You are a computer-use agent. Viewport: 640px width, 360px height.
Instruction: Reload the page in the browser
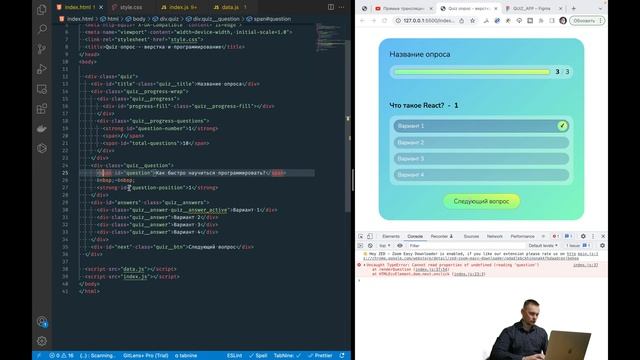(x=384, y=20)
